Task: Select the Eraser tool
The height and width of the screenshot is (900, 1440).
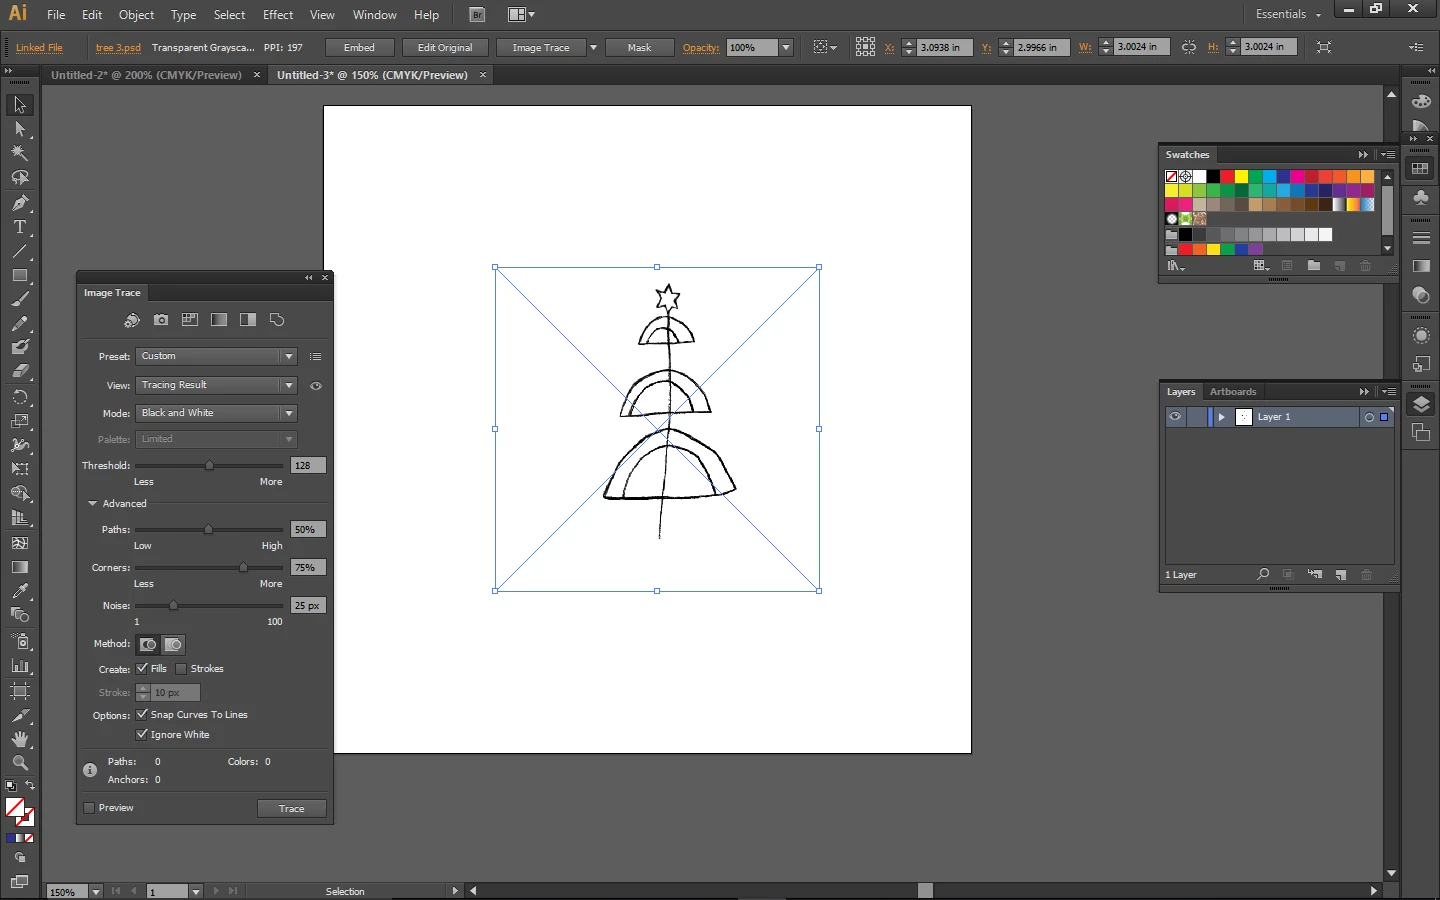Action: point(20,372)
